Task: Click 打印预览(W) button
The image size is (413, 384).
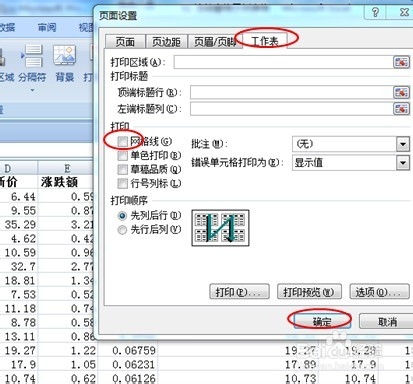Action: pyautogui.click(x=309, y=292)
